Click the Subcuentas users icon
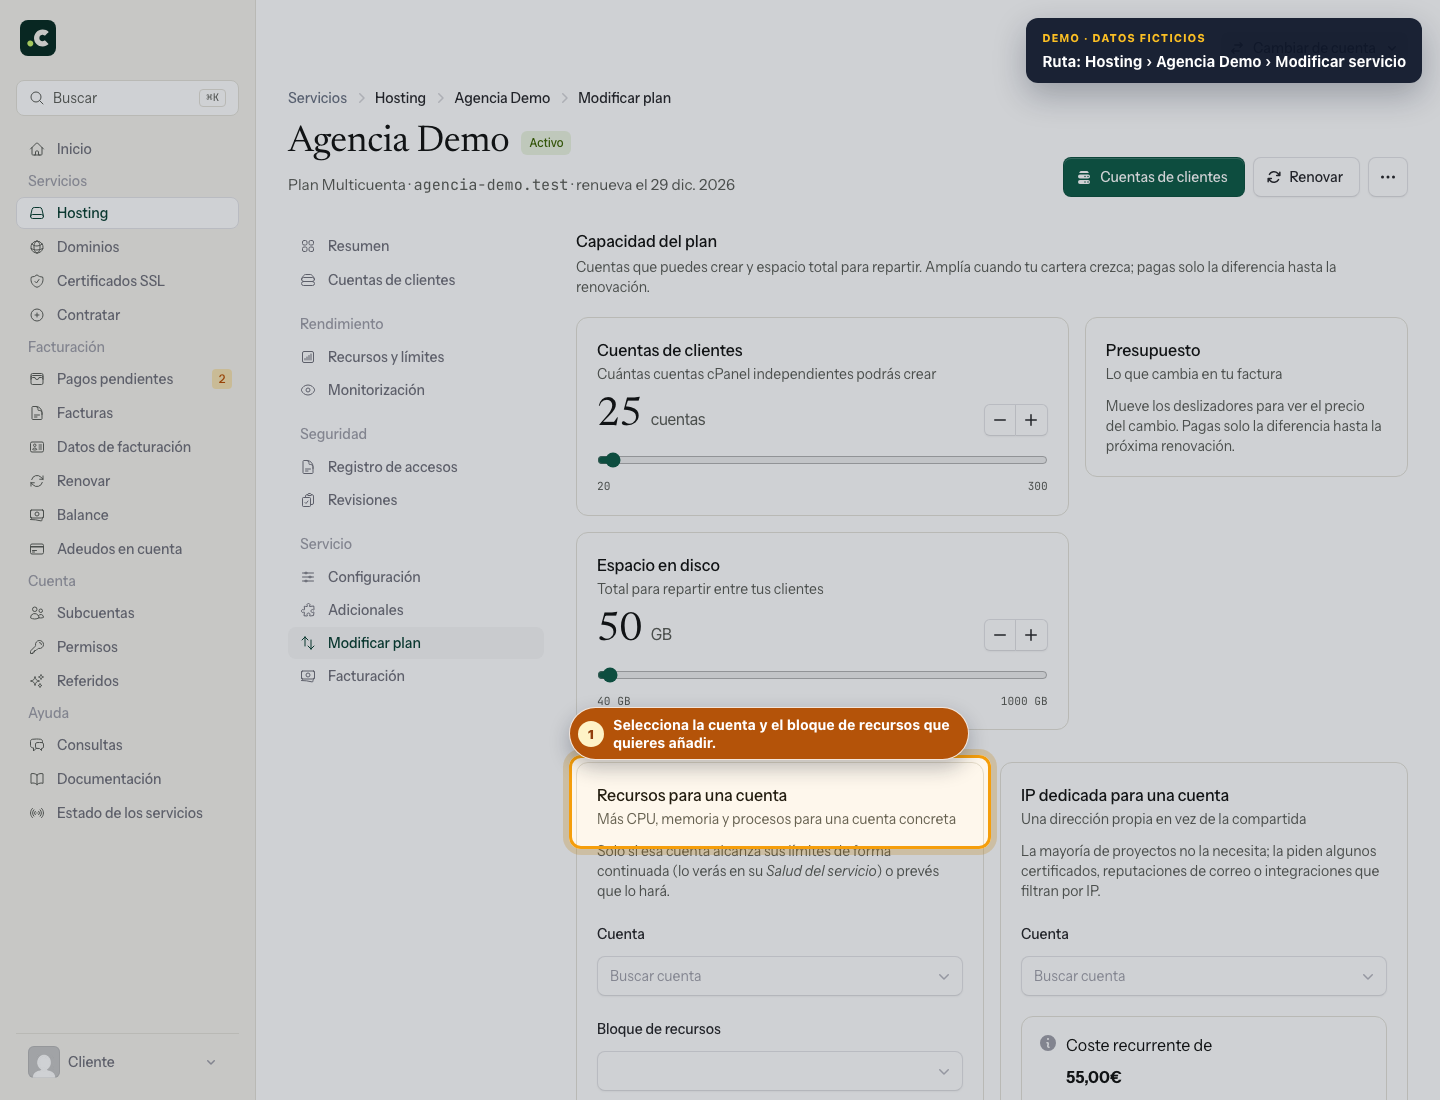The width and height of the screenshot is (1440, 1100). point(37,613)
